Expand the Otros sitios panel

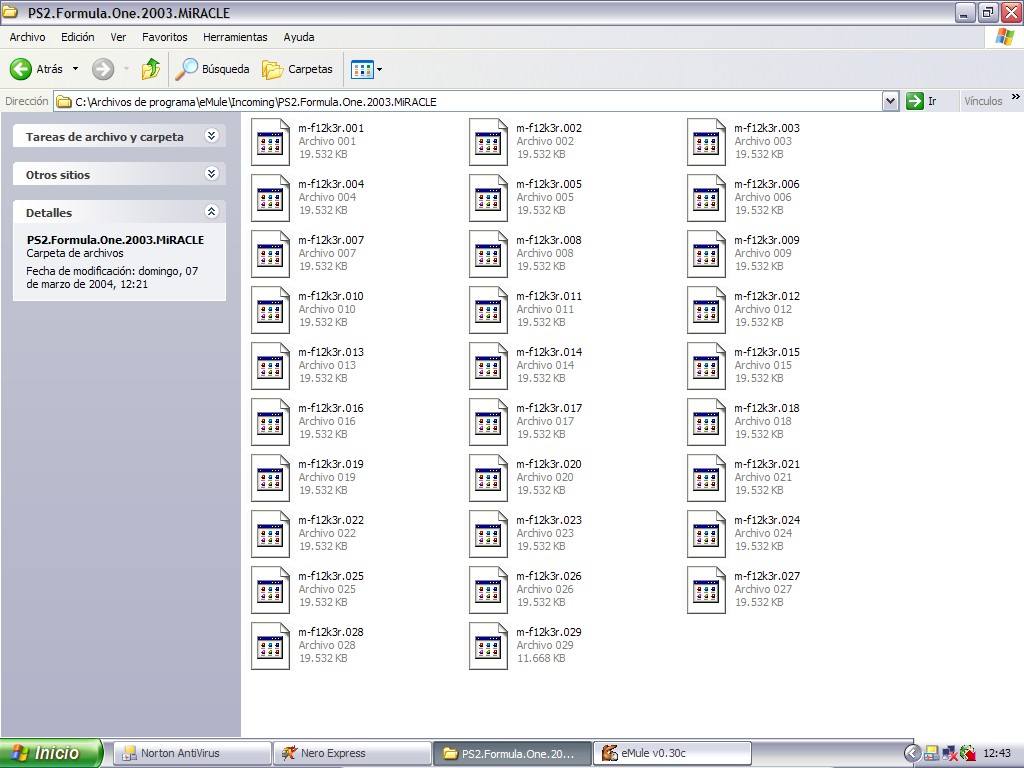[x=211, y=174]
